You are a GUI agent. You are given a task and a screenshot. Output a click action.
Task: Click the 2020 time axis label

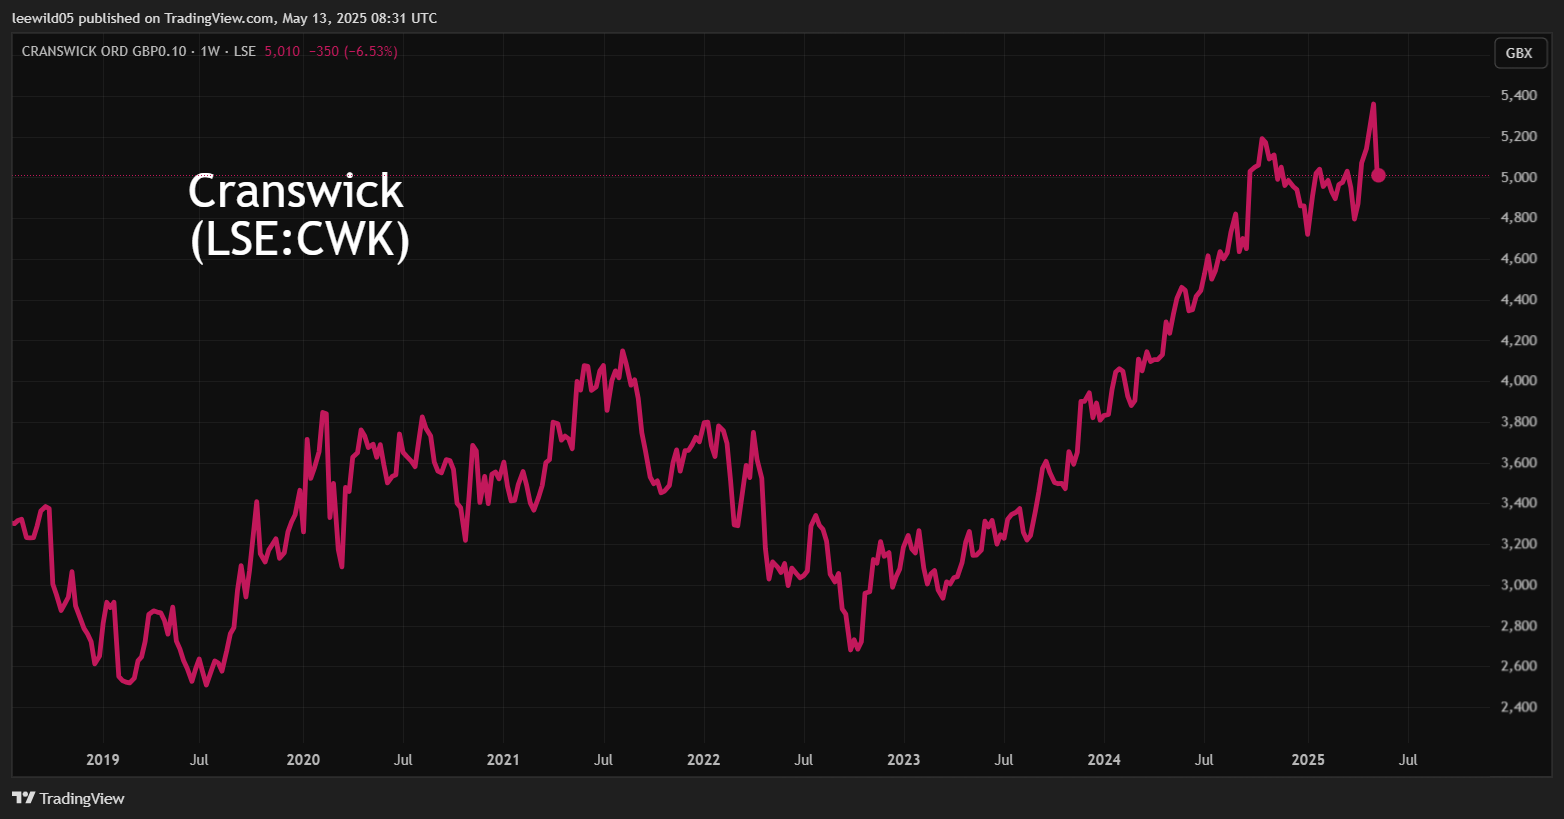pos(303,759)
